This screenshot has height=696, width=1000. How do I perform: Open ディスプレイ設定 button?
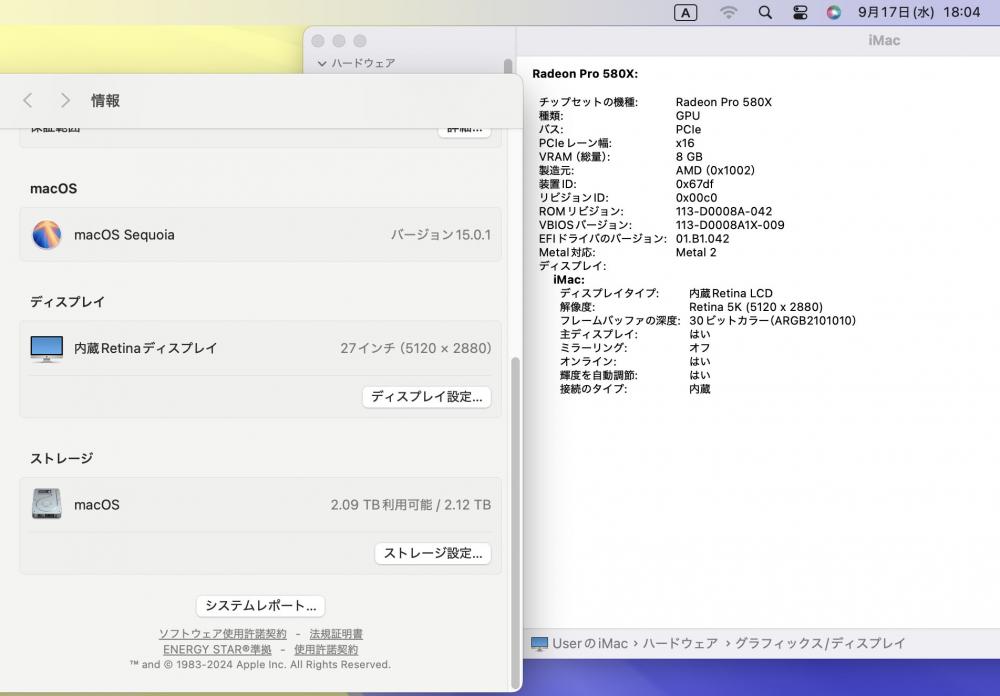tap(426, 396)
